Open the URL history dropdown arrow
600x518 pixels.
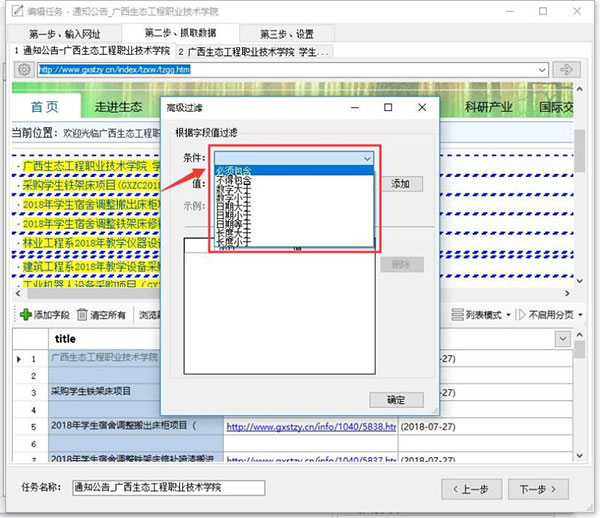[x=542, y=70]
